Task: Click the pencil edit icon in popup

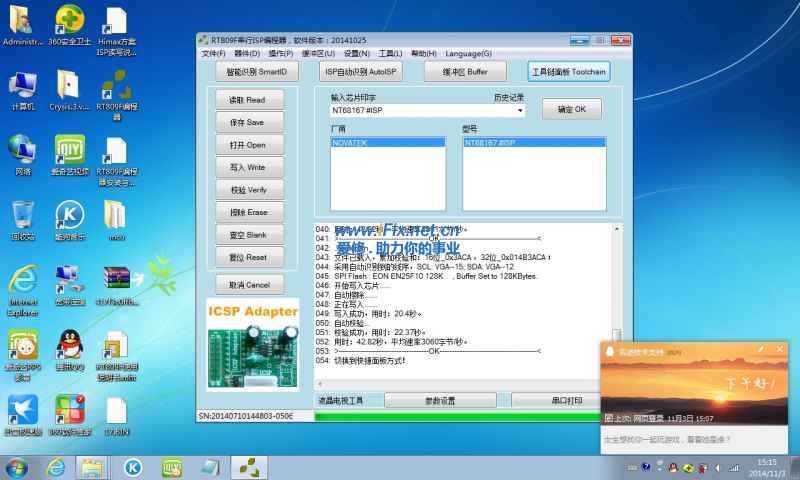Action: click(x=761, y=349)
